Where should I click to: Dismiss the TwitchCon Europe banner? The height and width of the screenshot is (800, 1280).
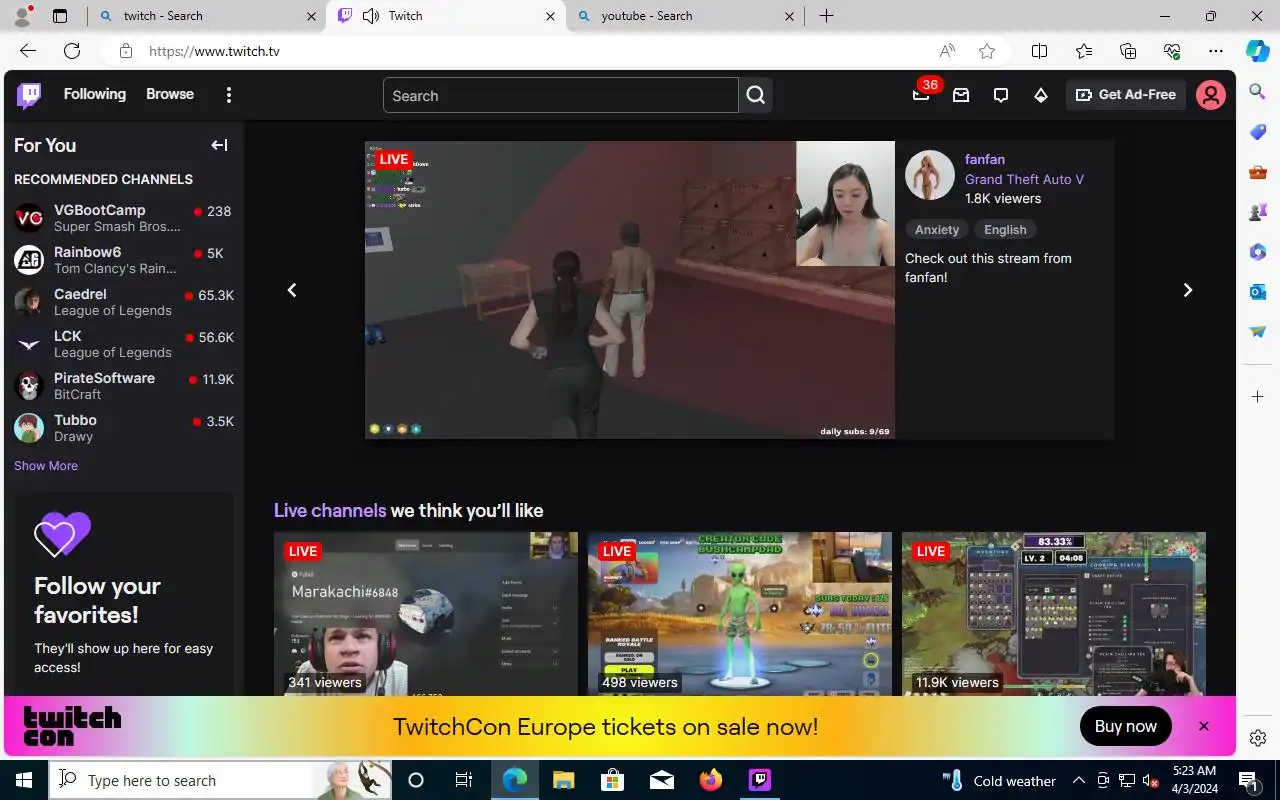click(x=1204, y=726)
